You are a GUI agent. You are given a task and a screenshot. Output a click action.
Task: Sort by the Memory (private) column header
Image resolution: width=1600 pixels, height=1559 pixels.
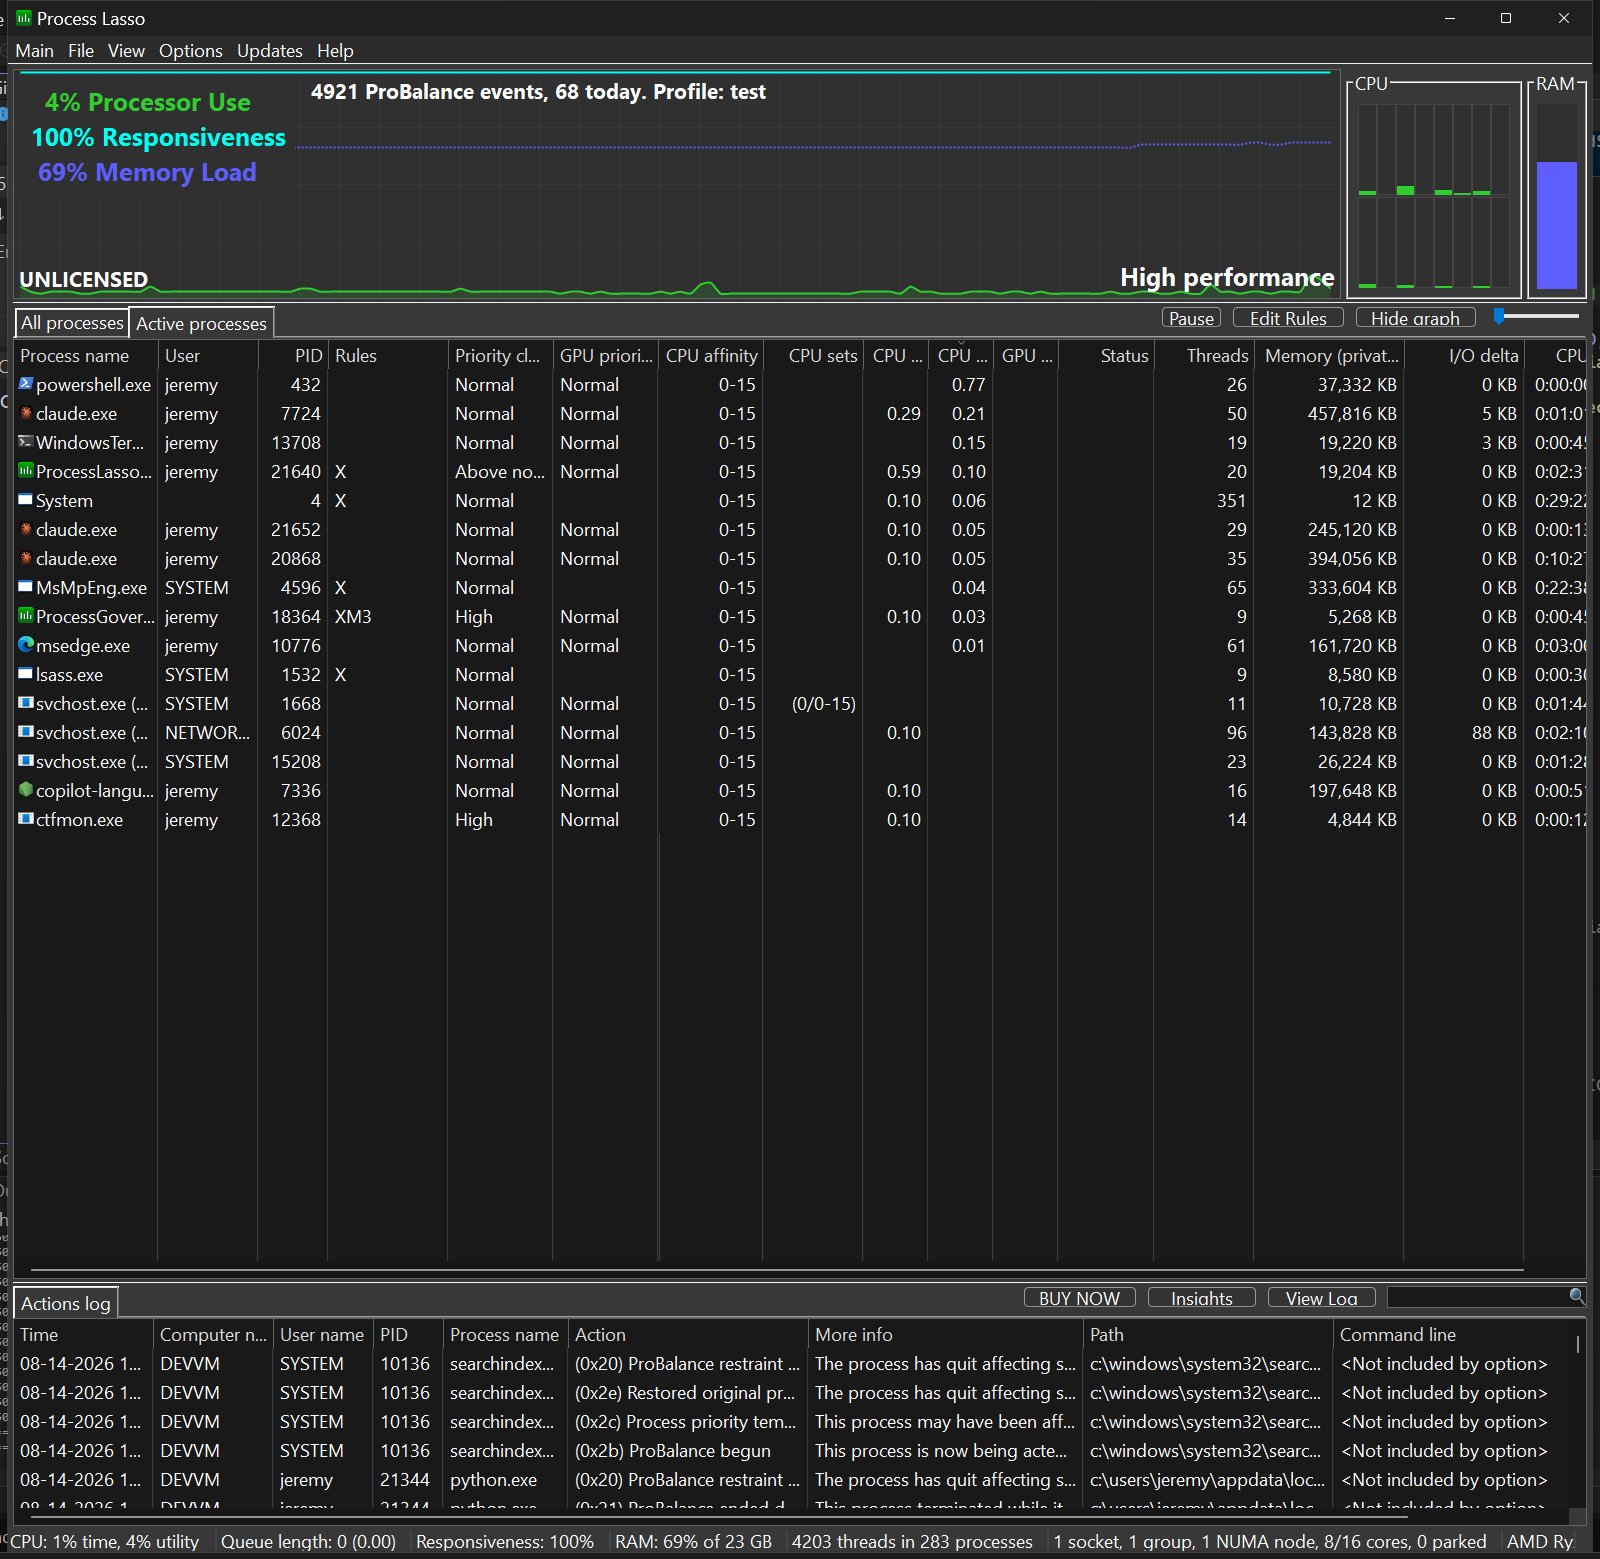click(1329, 356)
